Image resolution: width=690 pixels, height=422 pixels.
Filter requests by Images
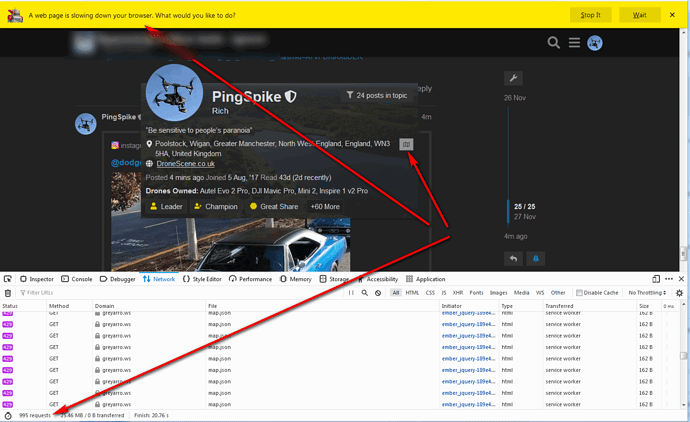coord(499,293)
